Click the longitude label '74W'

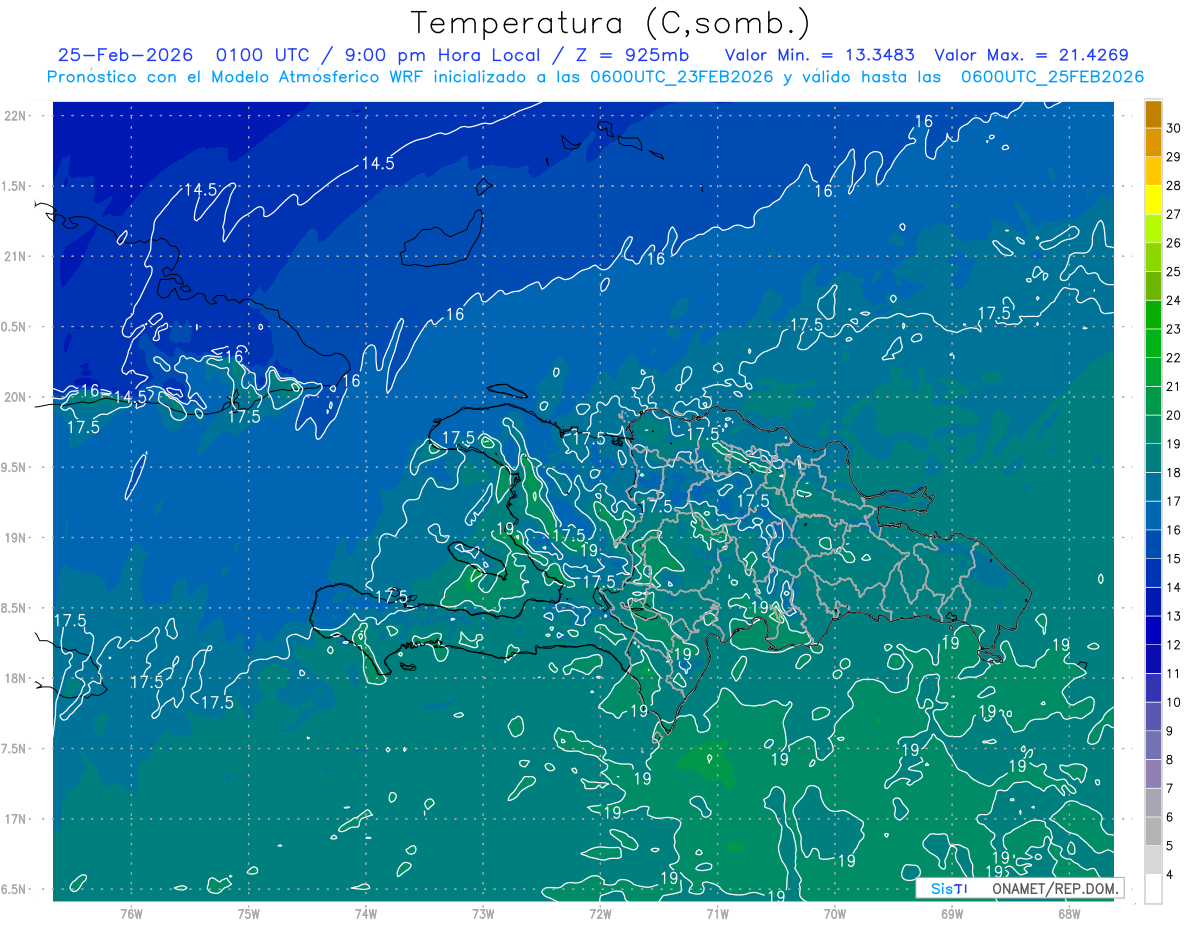click(x=366, y=912)
